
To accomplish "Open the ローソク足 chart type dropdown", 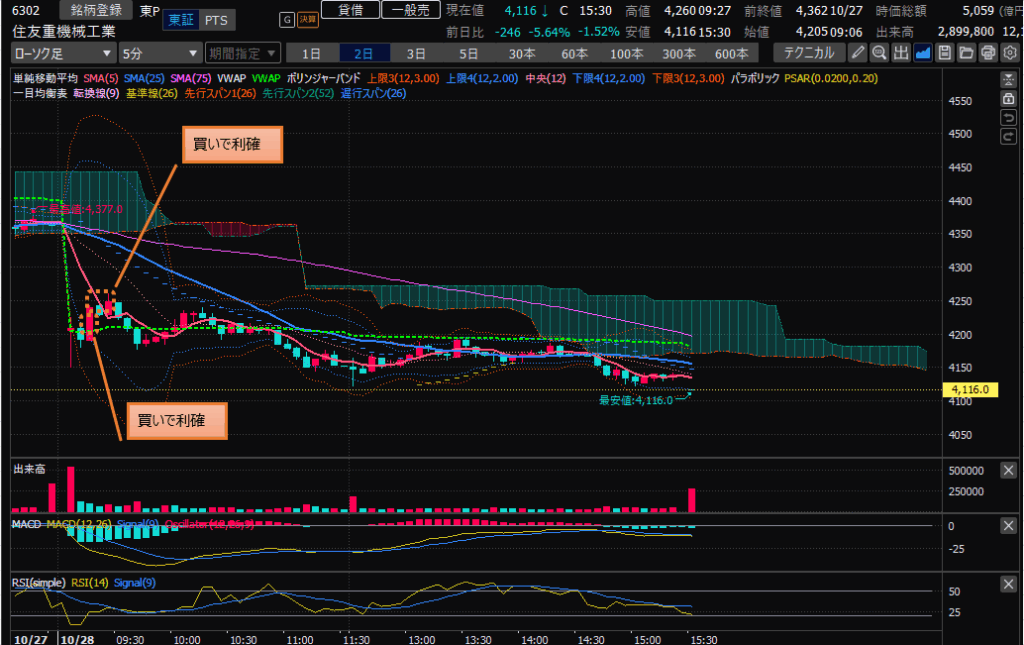I will [62, 53].
